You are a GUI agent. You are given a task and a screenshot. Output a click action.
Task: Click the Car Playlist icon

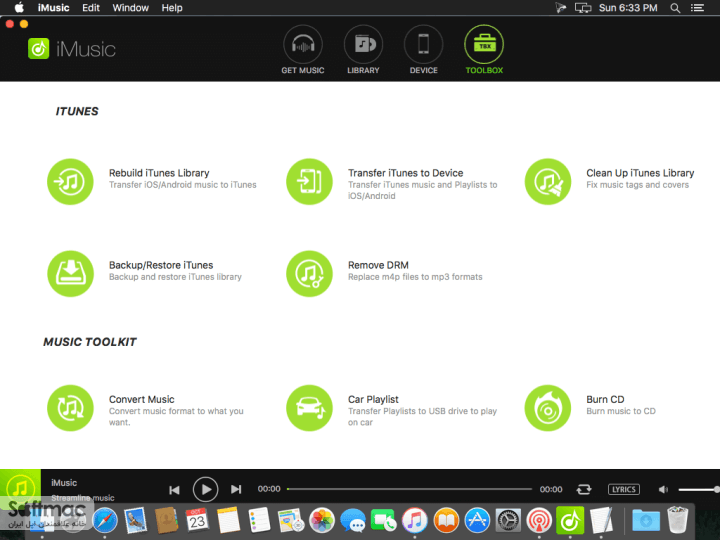[309, 408]
